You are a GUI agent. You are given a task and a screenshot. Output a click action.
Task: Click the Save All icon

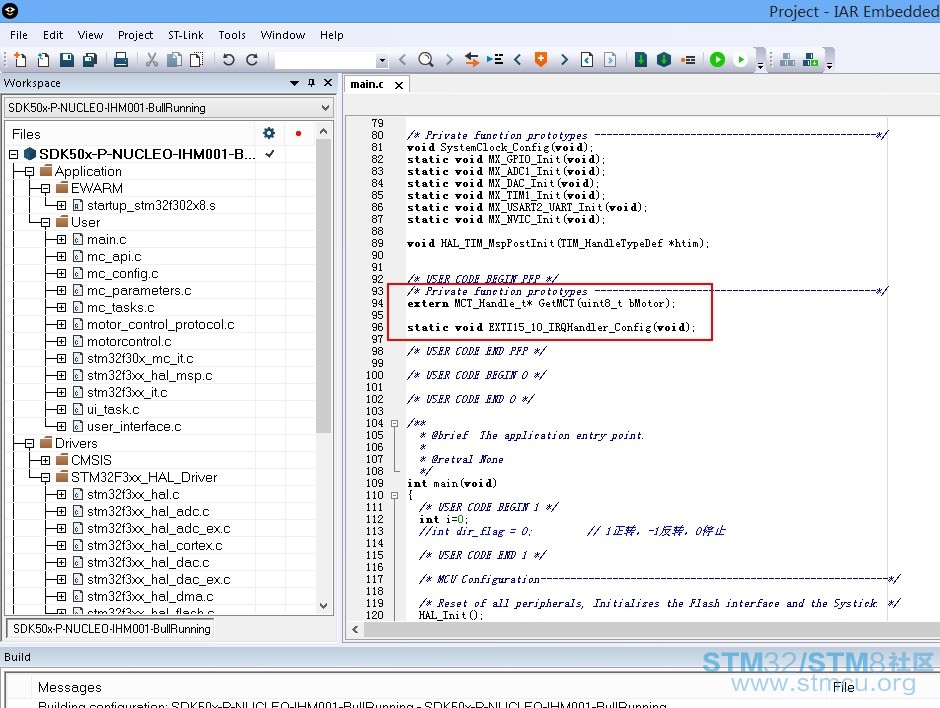[x=90, y=59]
